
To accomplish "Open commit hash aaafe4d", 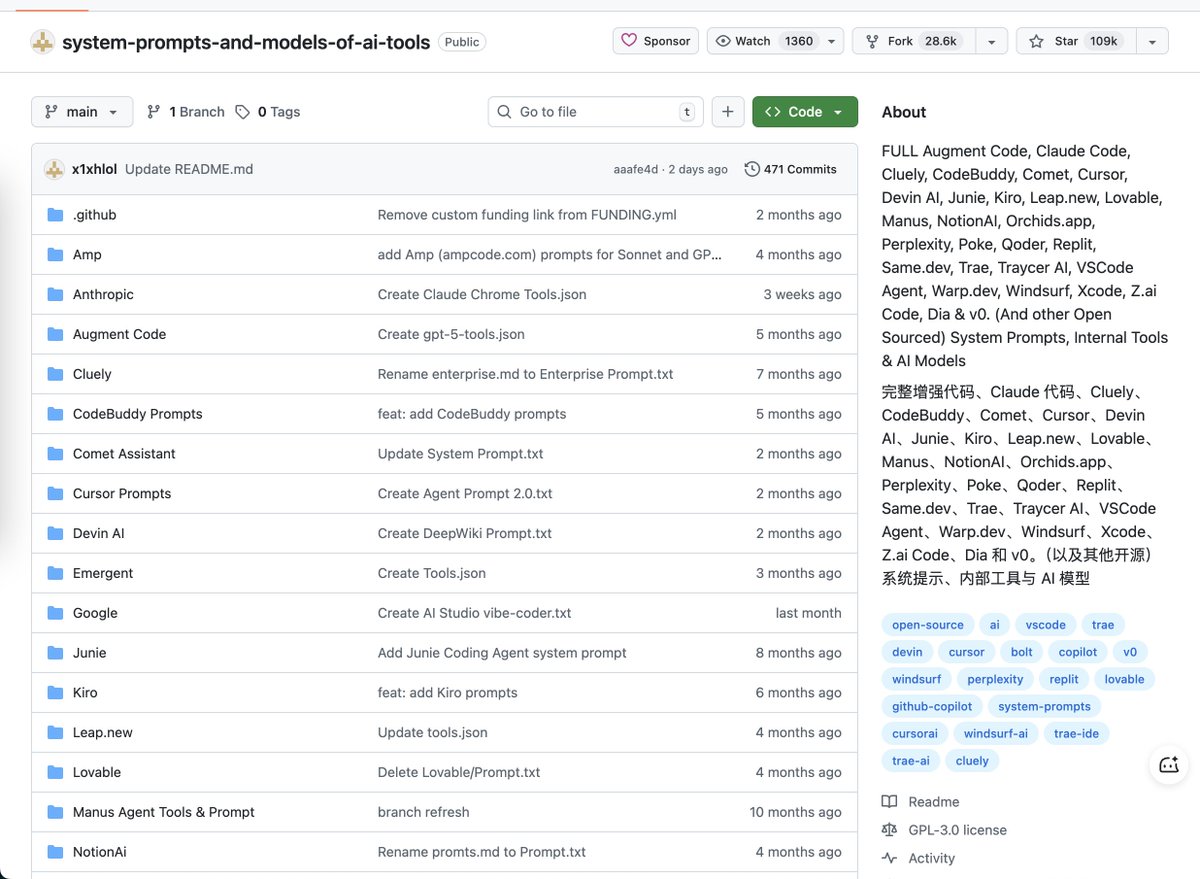I will pyautogui.click(x=636, y=169).
